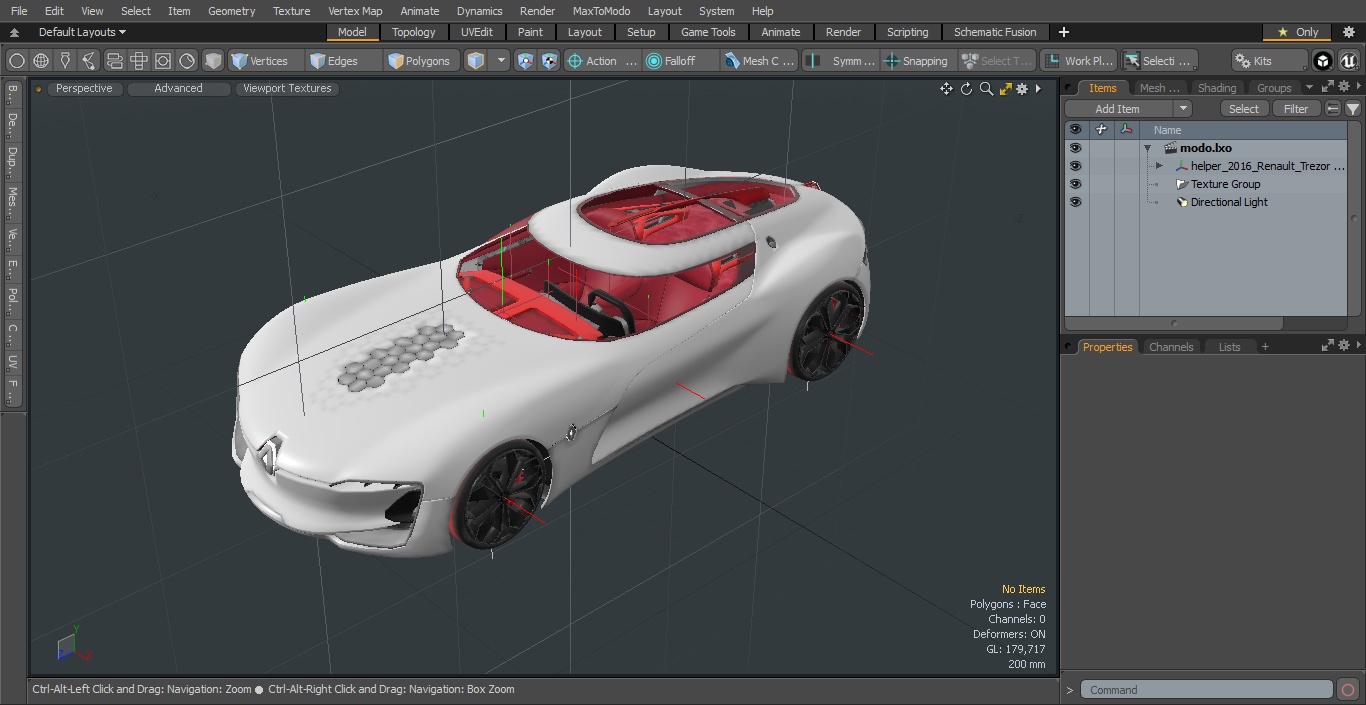Toggle the Falloff button
Image resolution: width=1366 pixels, height=705 pixels.
click(x=682, y=61)
